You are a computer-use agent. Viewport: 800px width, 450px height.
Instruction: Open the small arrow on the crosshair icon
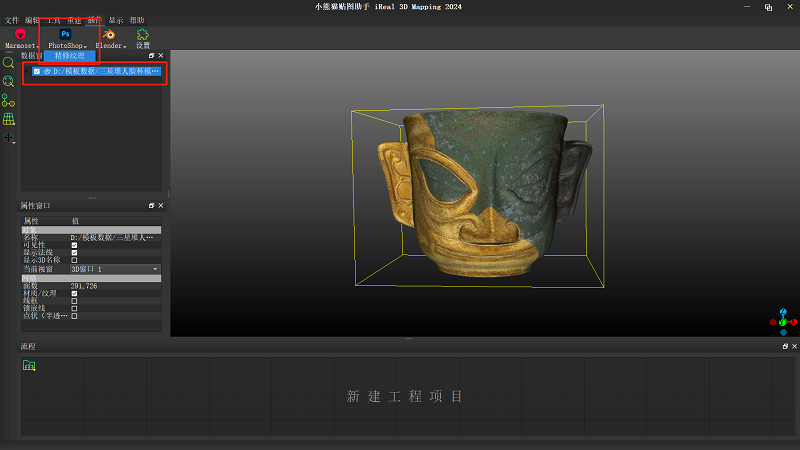[14, 143]
